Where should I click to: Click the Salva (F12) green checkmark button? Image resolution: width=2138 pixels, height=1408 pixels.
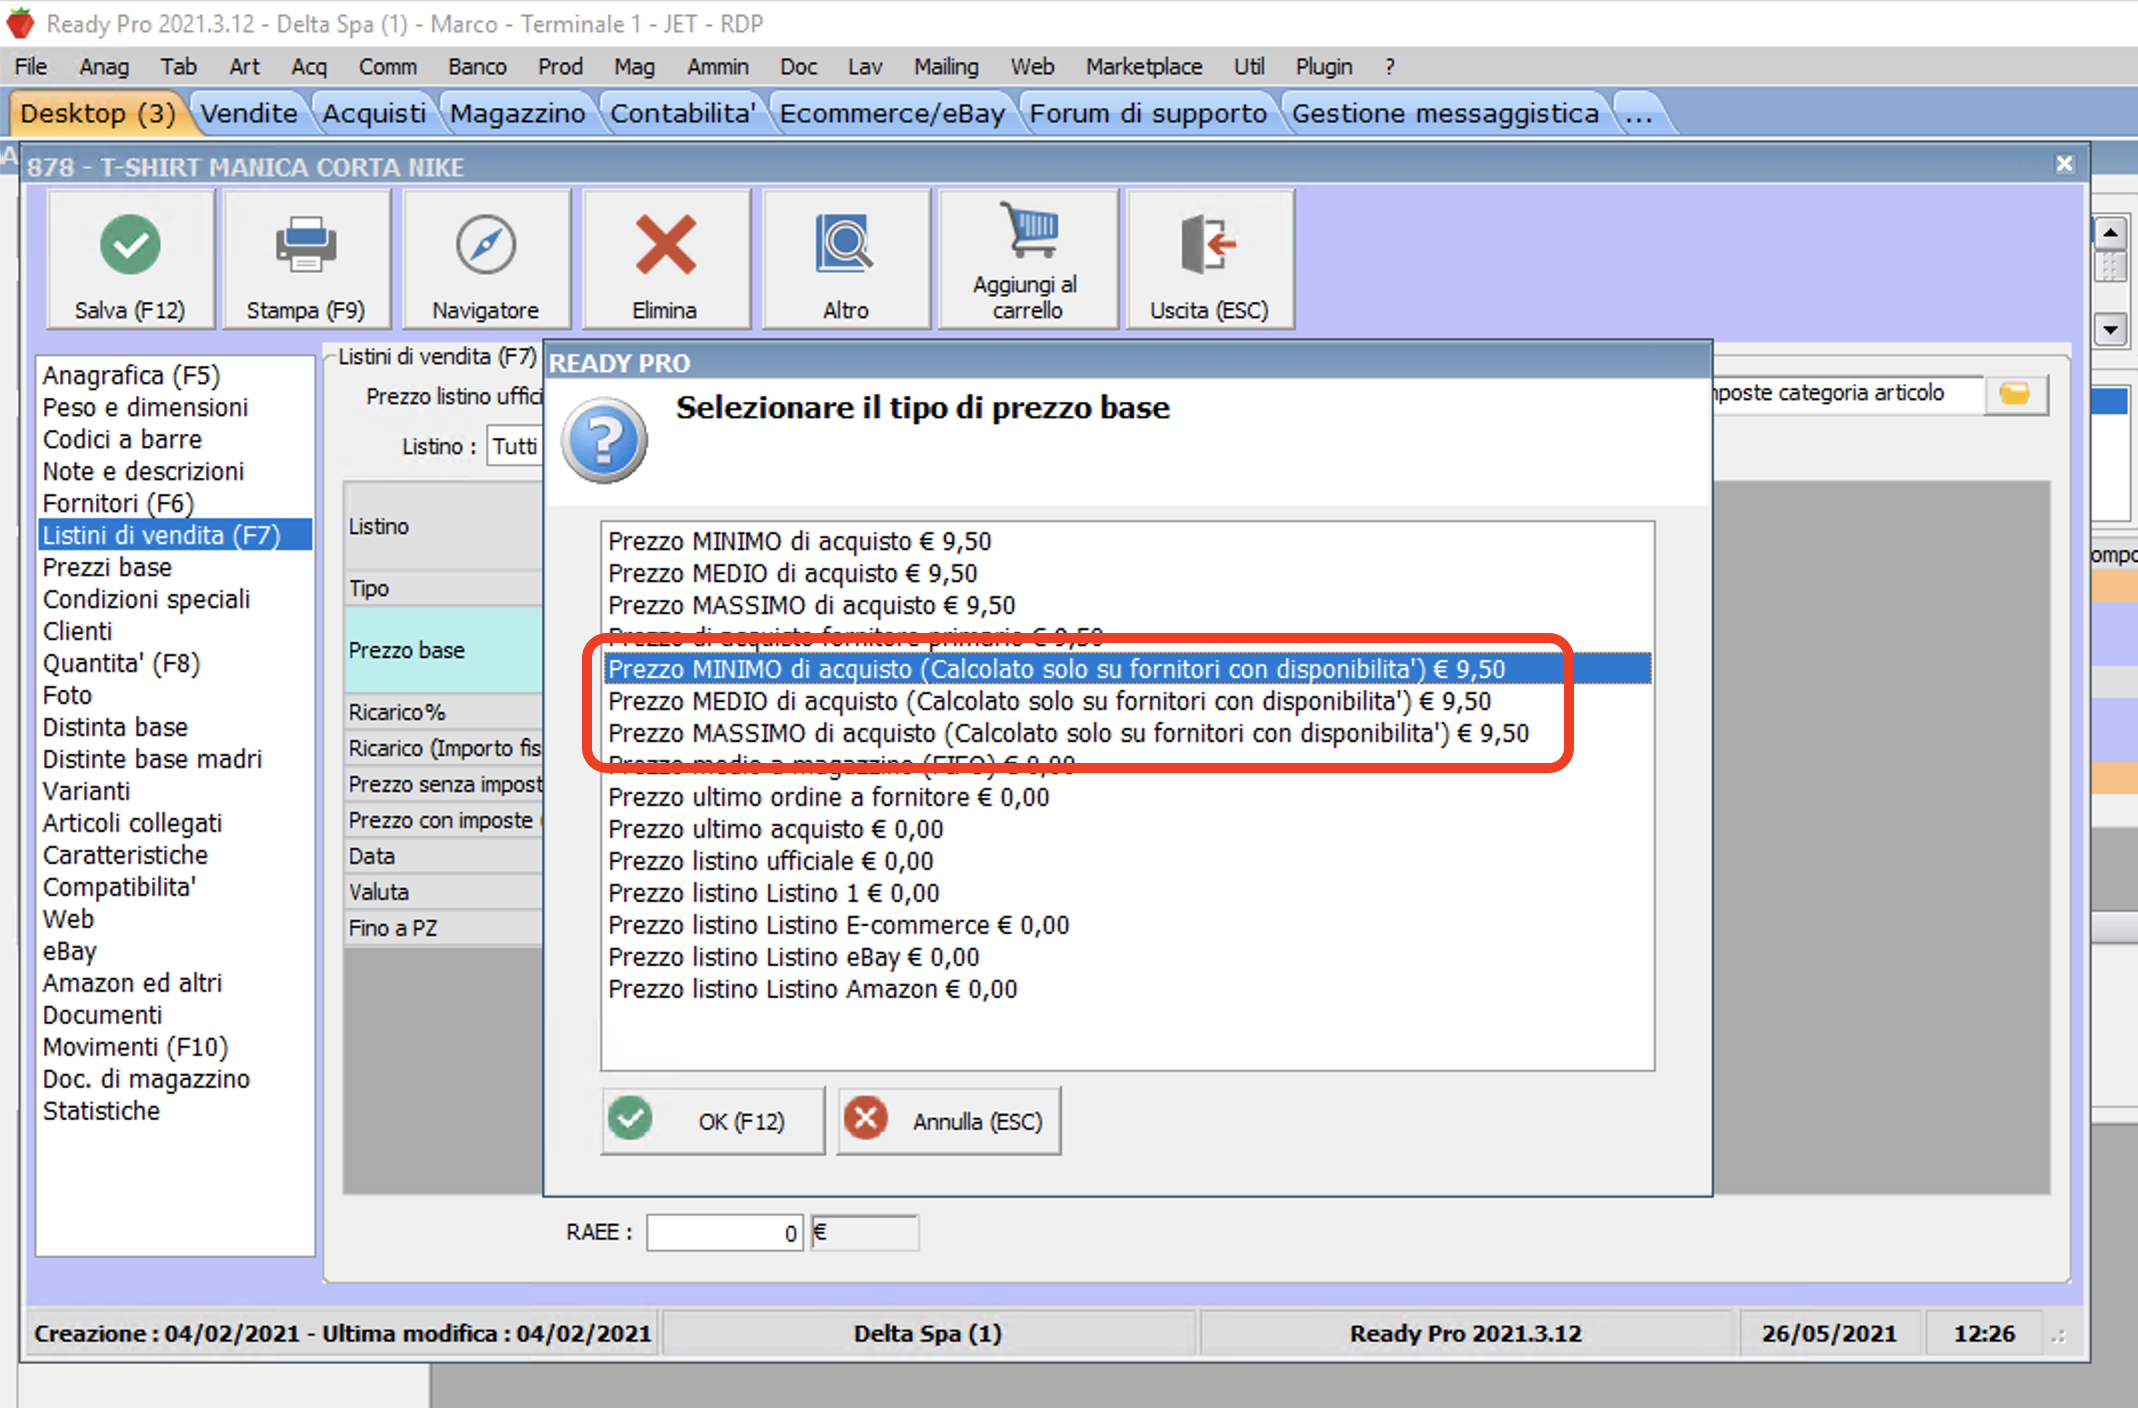[x=131, y=259]
